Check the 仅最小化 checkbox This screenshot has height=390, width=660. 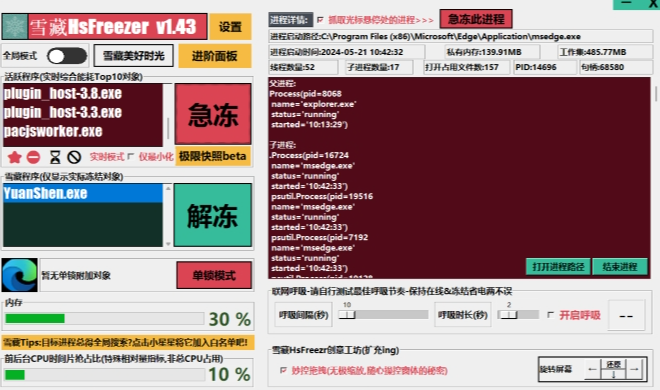[130, 157]
